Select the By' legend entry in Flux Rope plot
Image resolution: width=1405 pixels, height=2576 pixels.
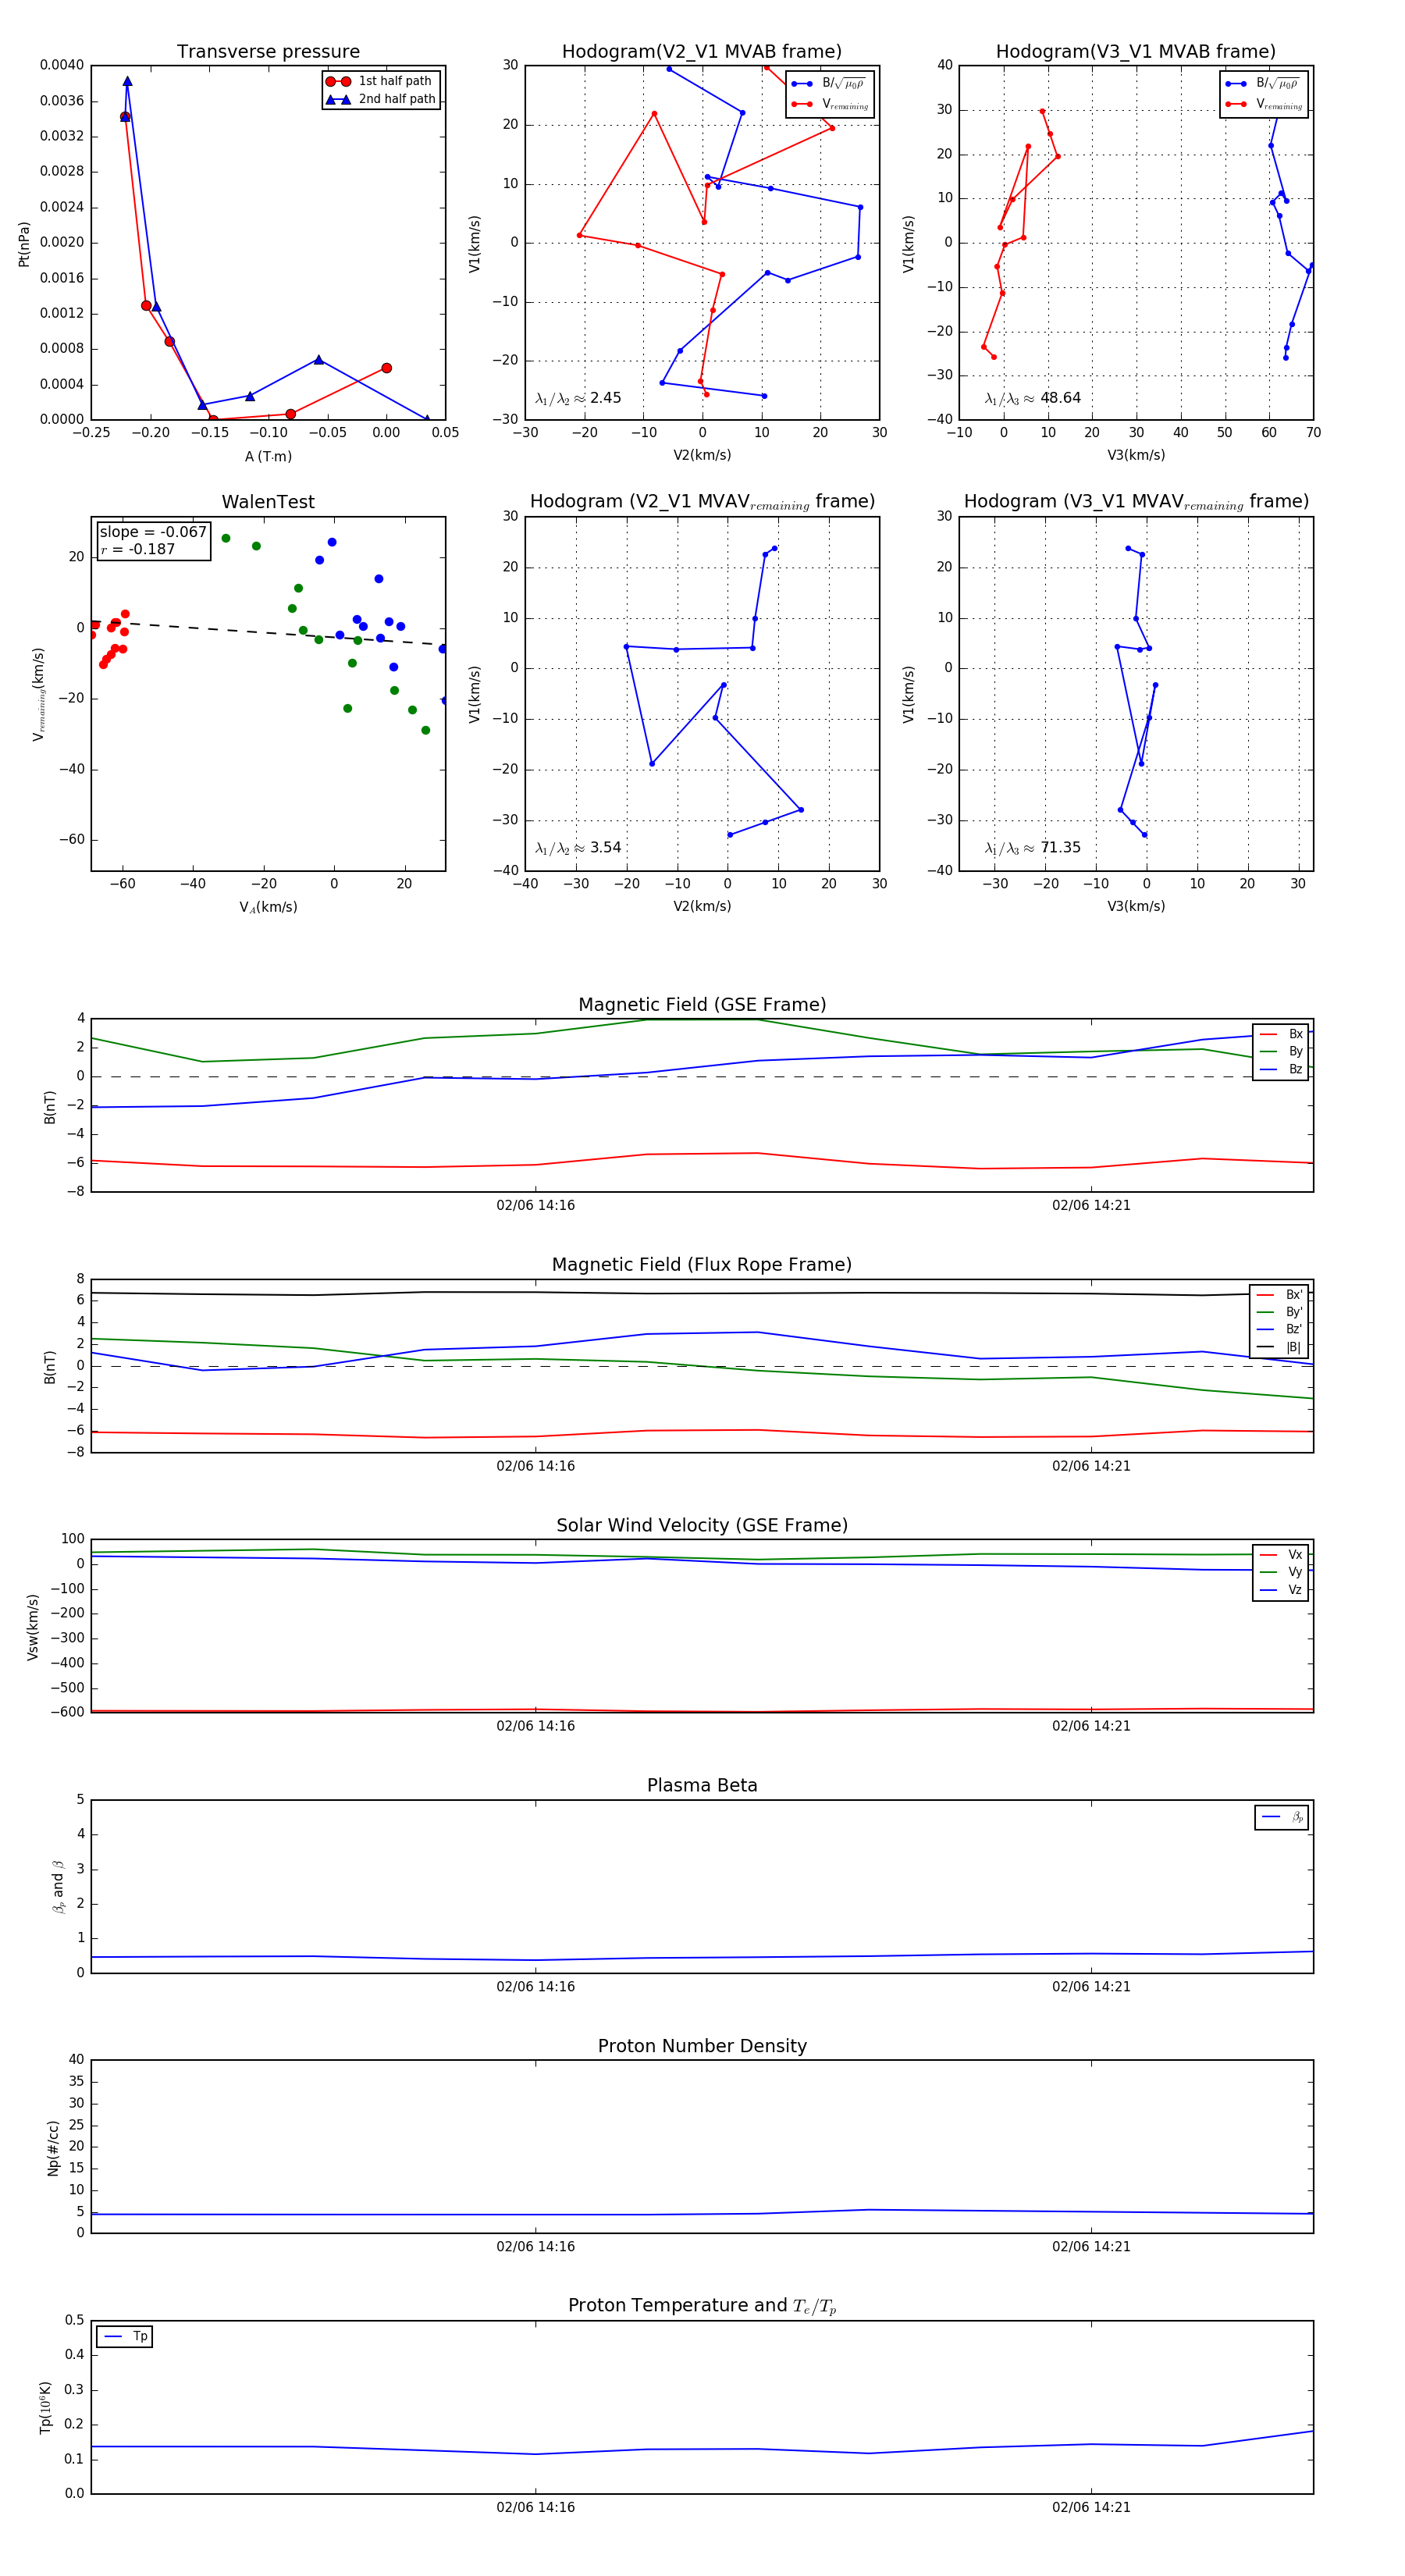coord(1279,1312)
